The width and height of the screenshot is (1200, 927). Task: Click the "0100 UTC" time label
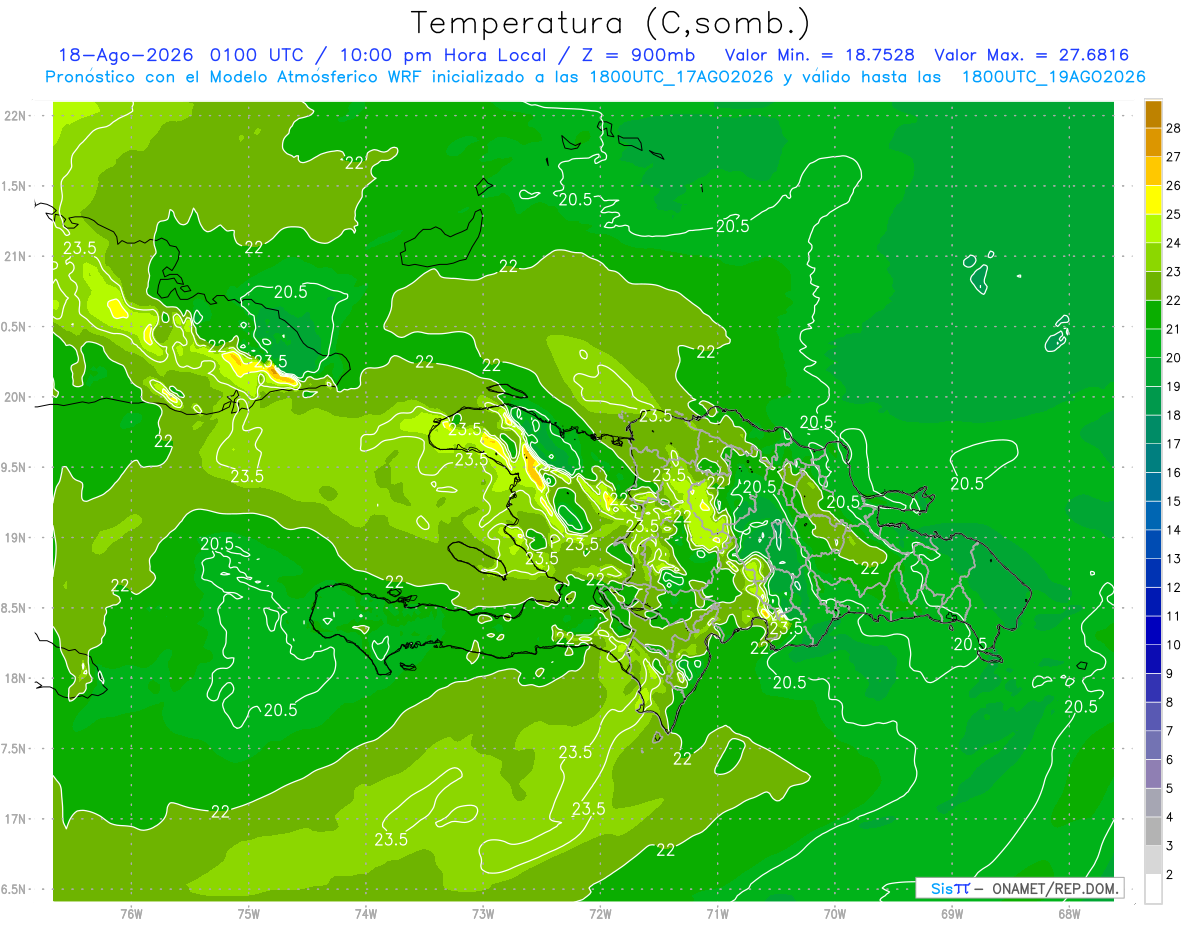point(256,55)
